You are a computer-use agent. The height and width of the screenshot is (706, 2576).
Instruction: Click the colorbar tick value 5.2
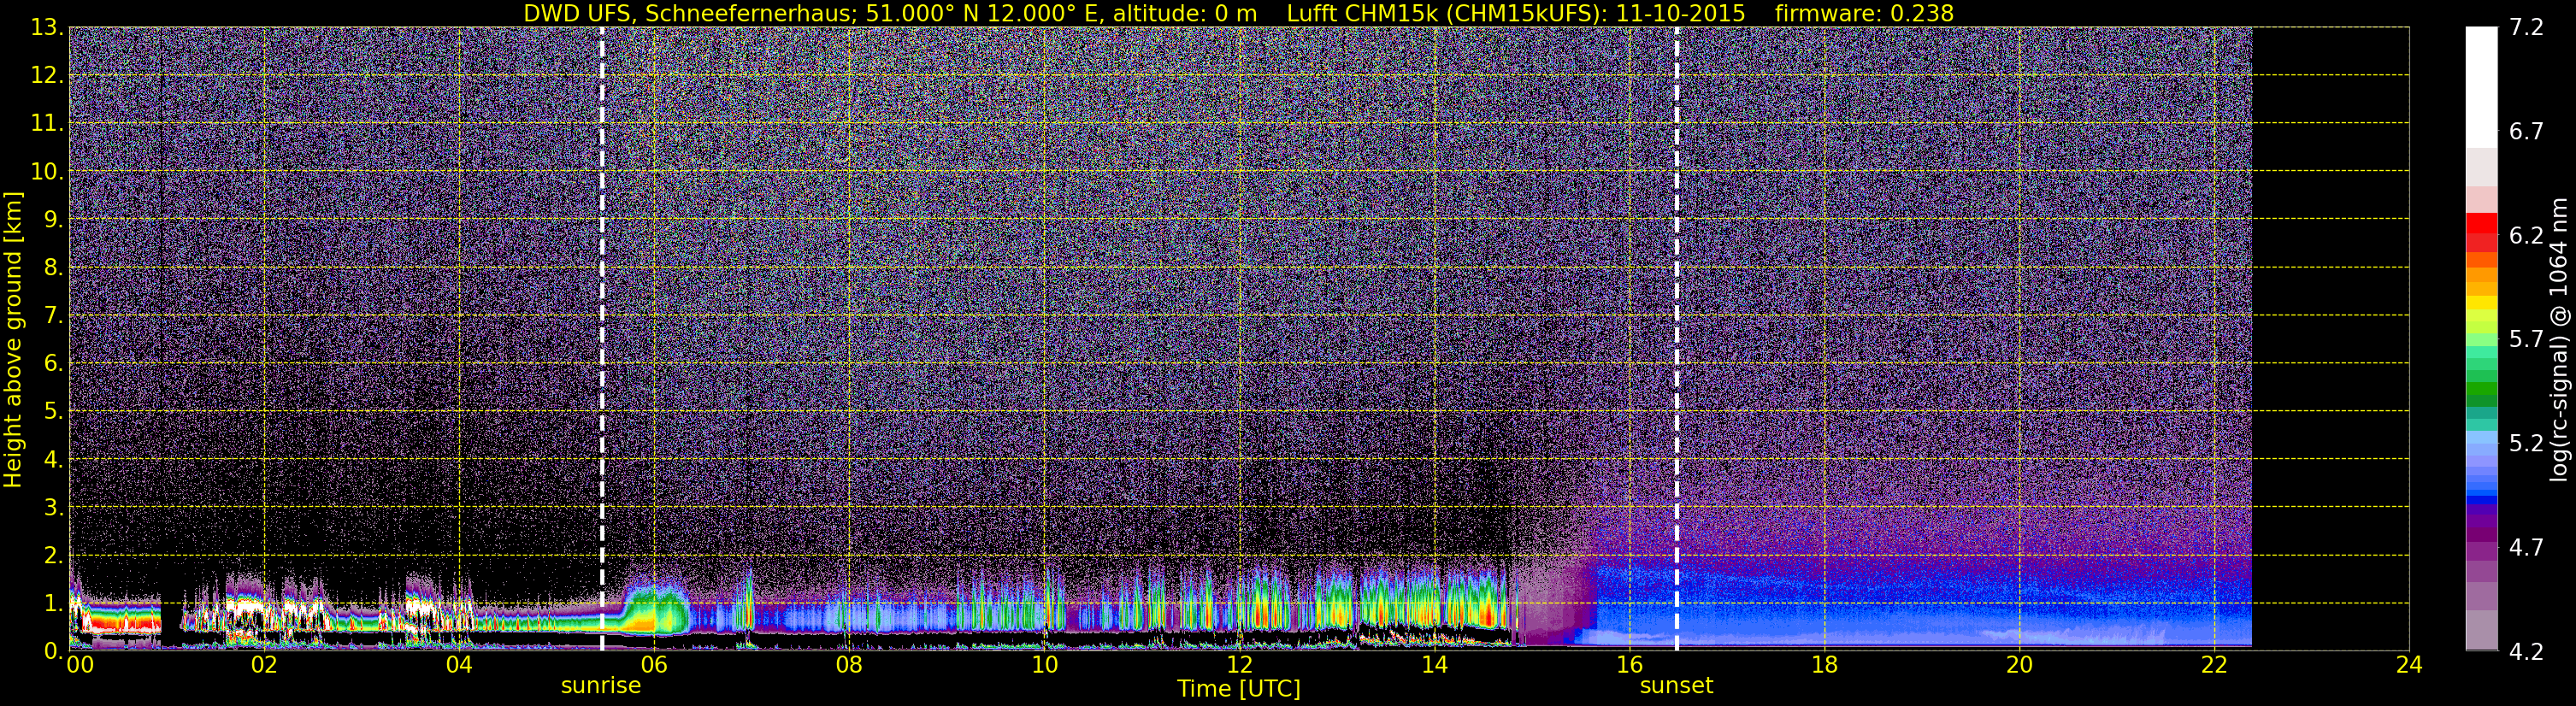2526,444
